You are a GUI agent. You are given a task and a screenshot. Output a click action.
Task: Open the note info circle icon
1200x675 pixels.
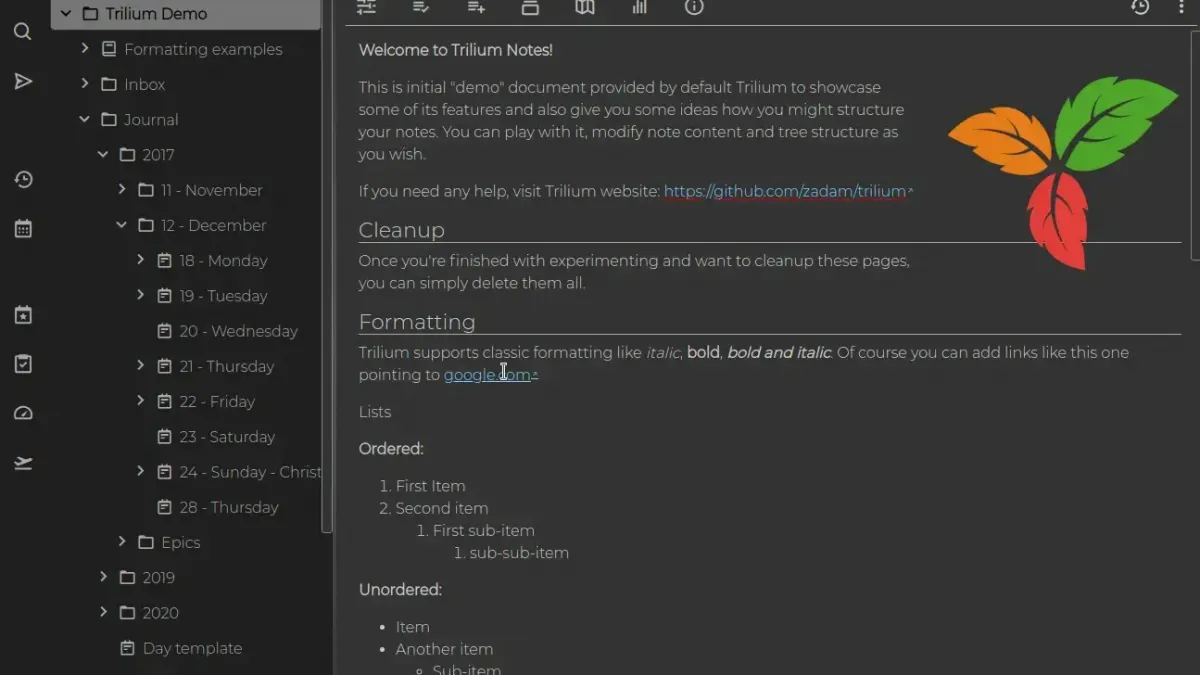(x=694, y=7)
